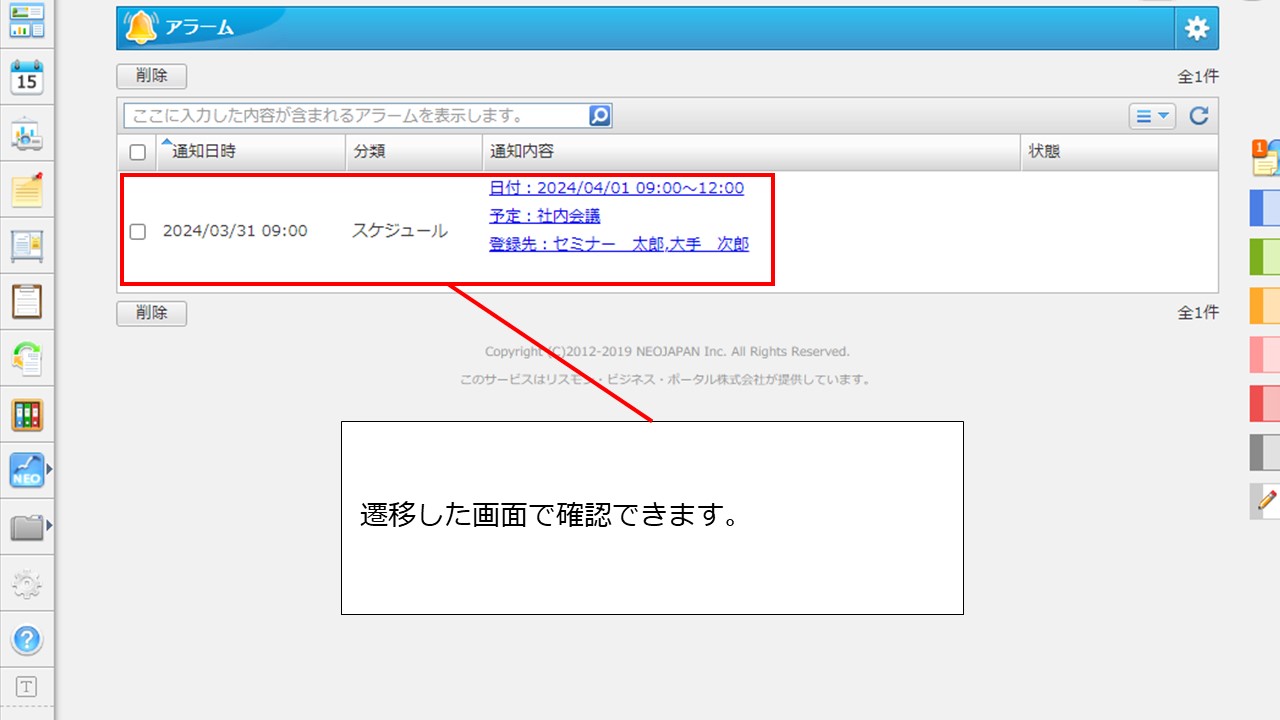Open the document with green arrow icon
Screen dimensions: 1280x720
click(26, 358)
